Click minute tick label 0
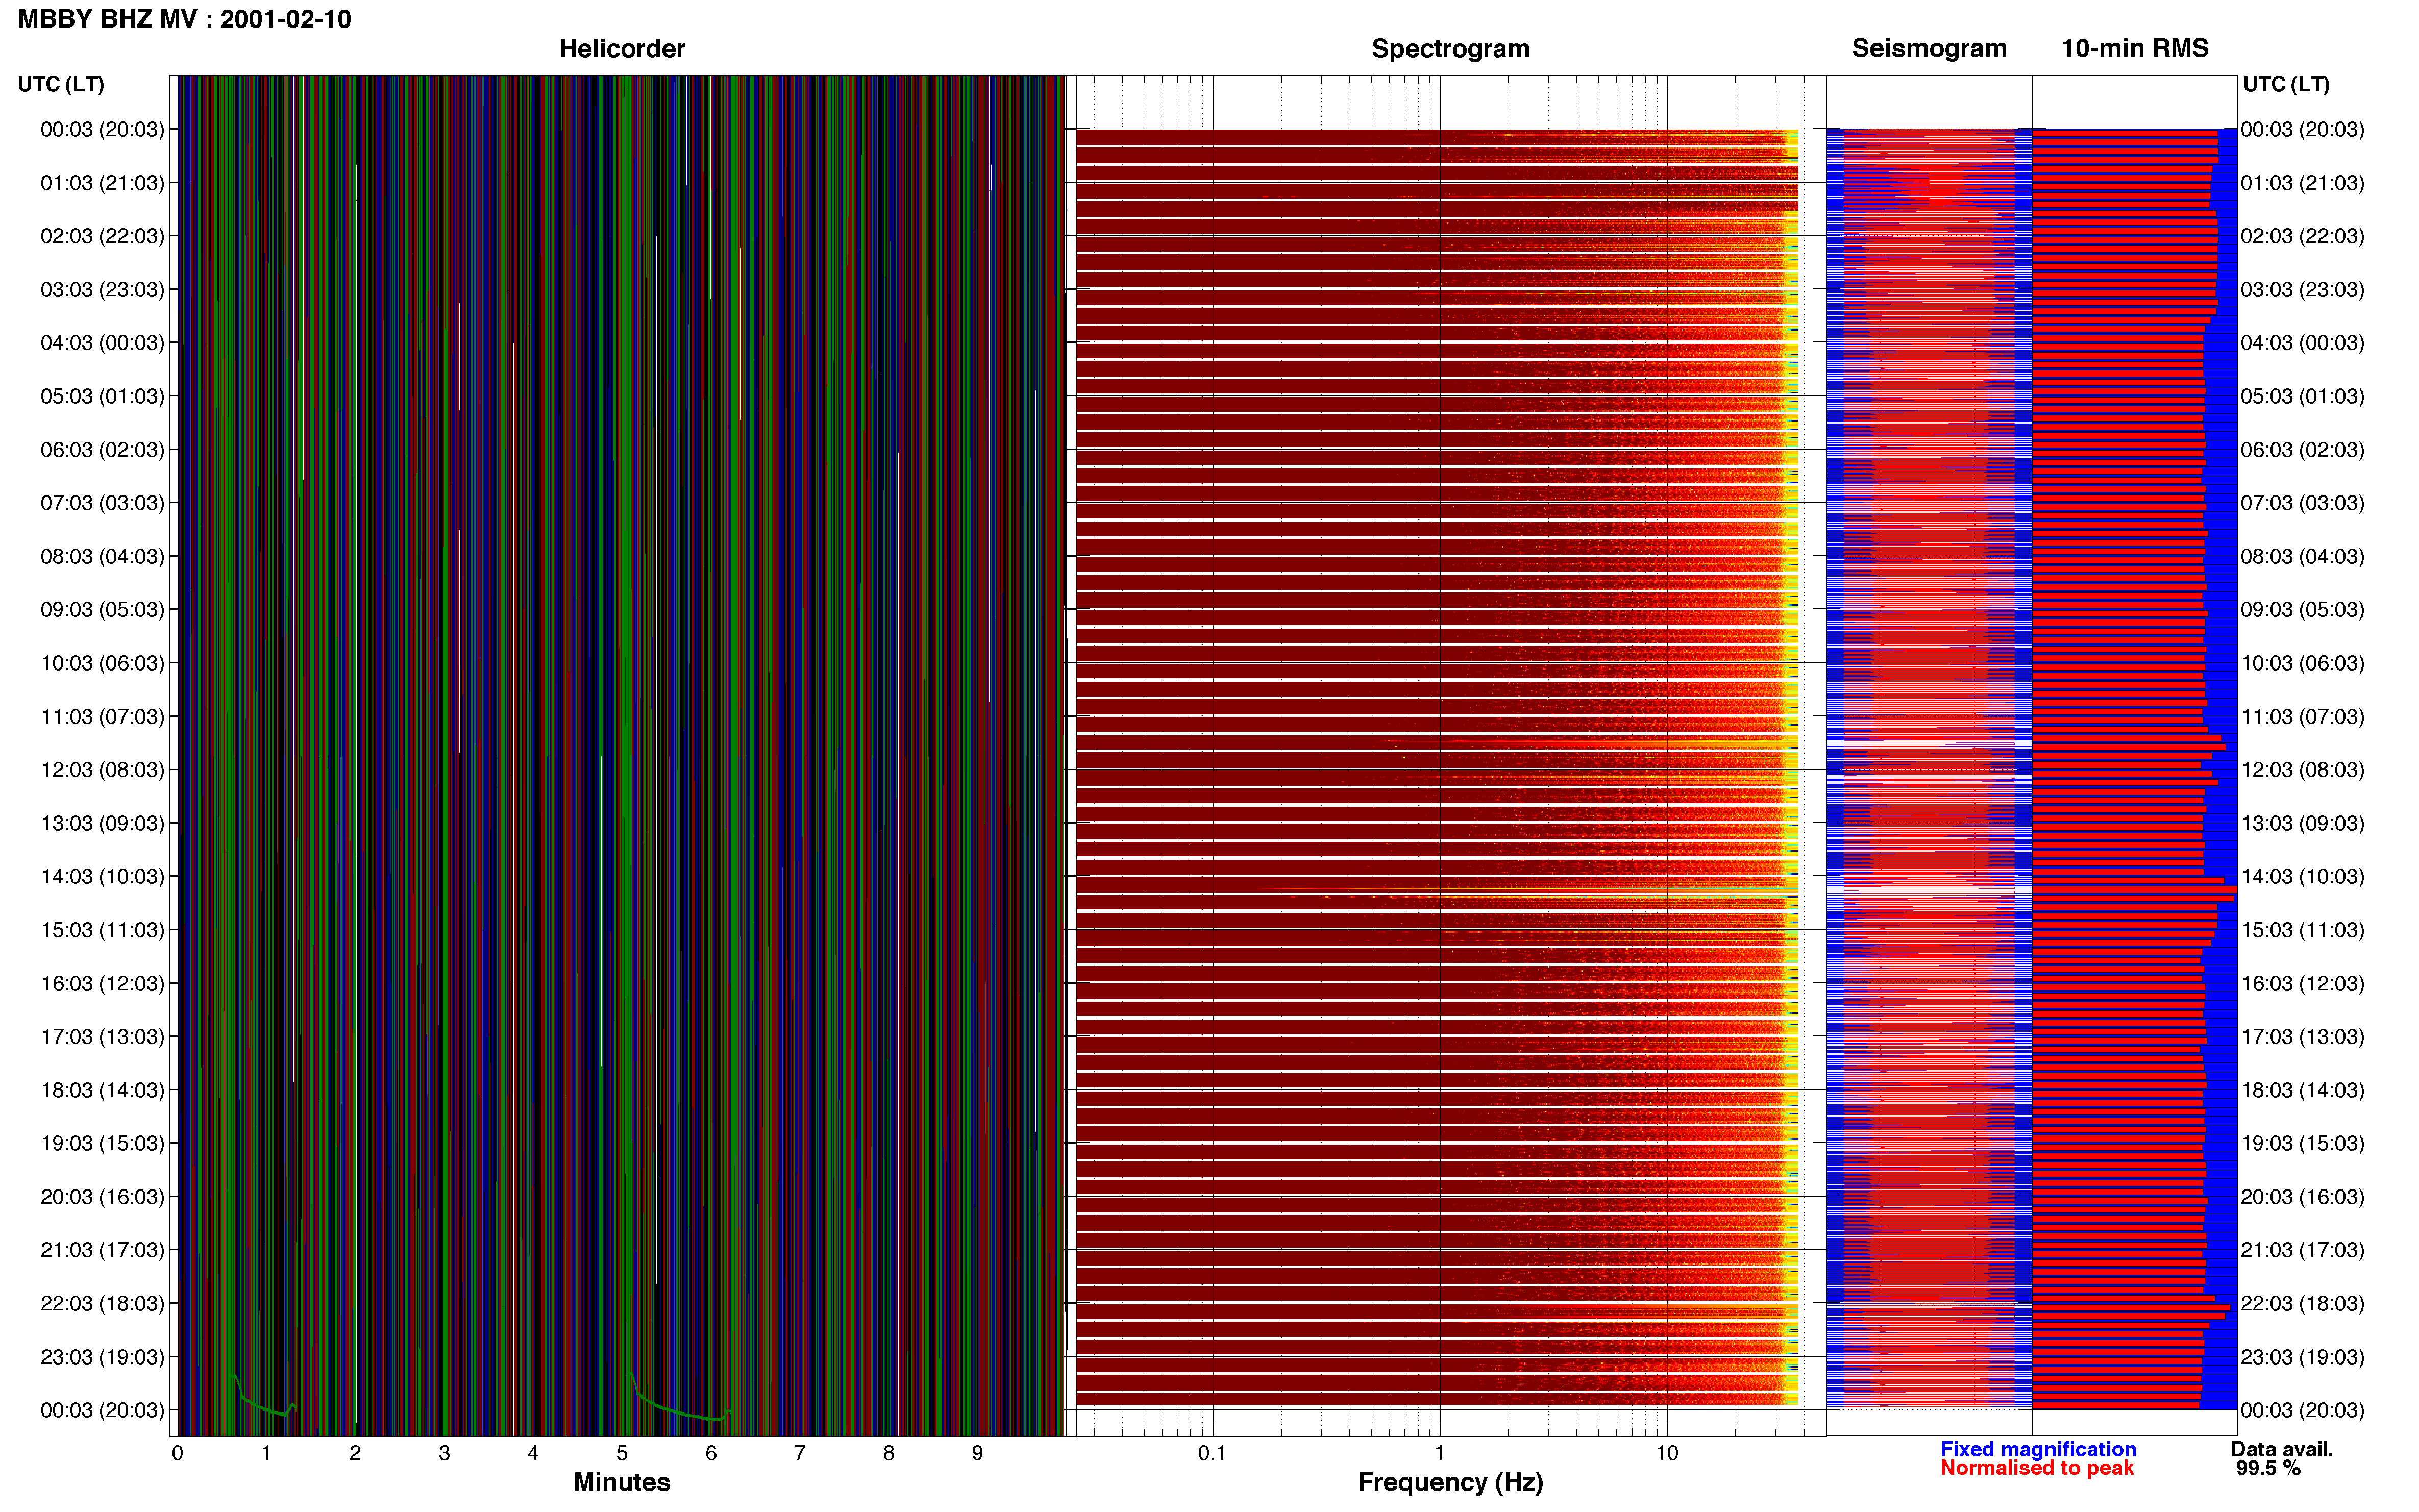This screenshot has width=2419, height=1512. click(x=178, y=1453)
